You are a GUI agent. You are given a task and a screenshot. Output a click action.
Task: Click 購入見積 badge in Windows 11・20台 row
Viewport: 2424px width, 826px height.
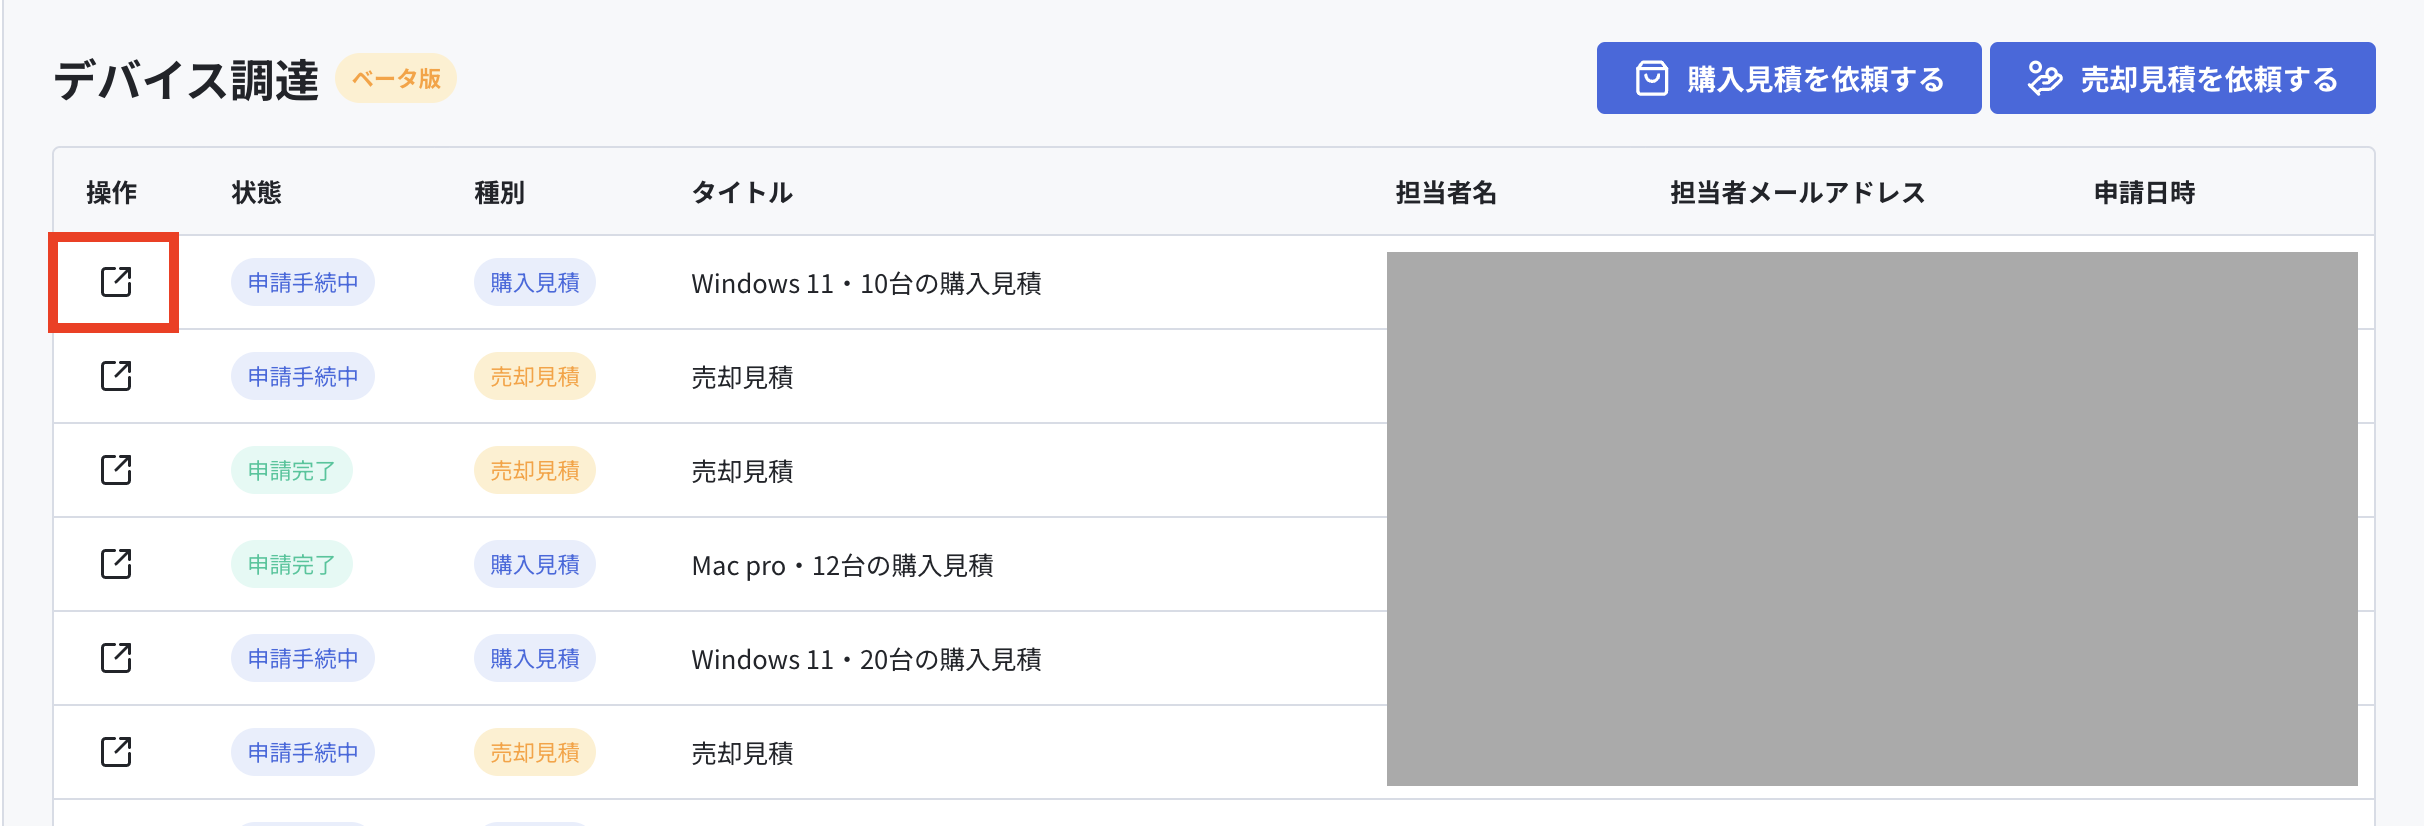pyautogui.click(x=535, y=658)
